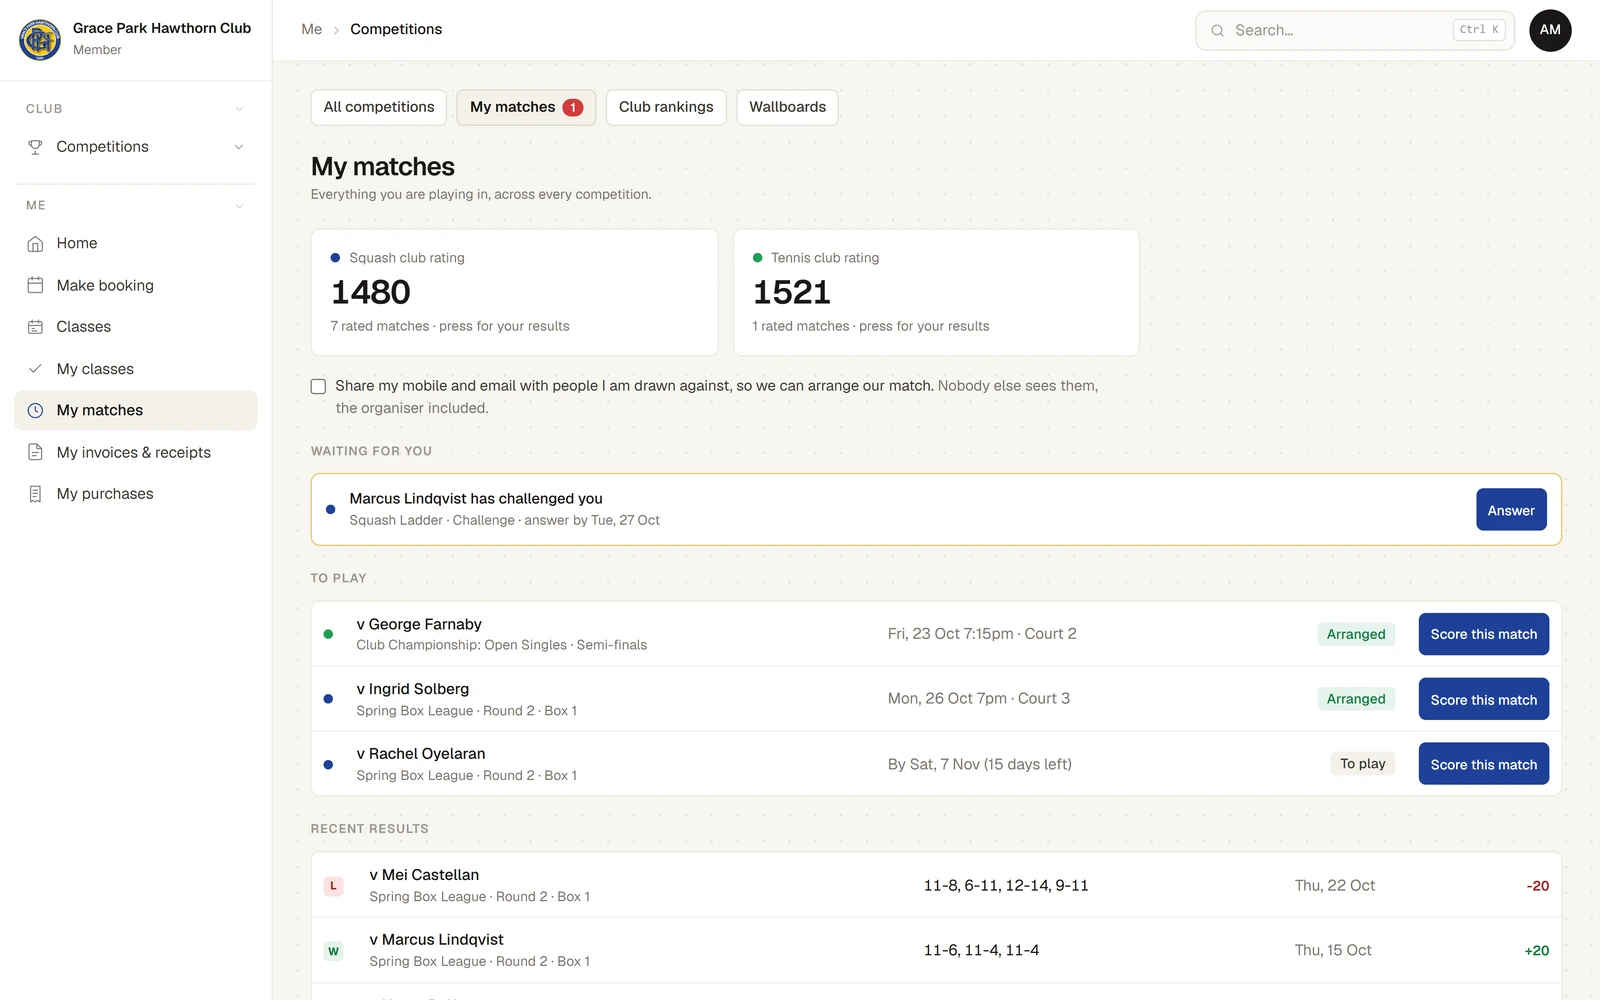
Task: Click the Grace Park Hawthorn Club logo
Action: click(x=40, y=39)
